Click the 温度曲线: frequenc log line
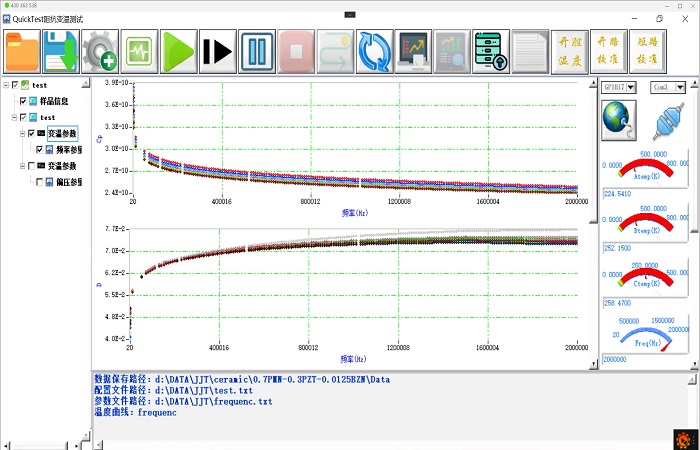This screenshot has width=700, height=450. pos(135,412)
